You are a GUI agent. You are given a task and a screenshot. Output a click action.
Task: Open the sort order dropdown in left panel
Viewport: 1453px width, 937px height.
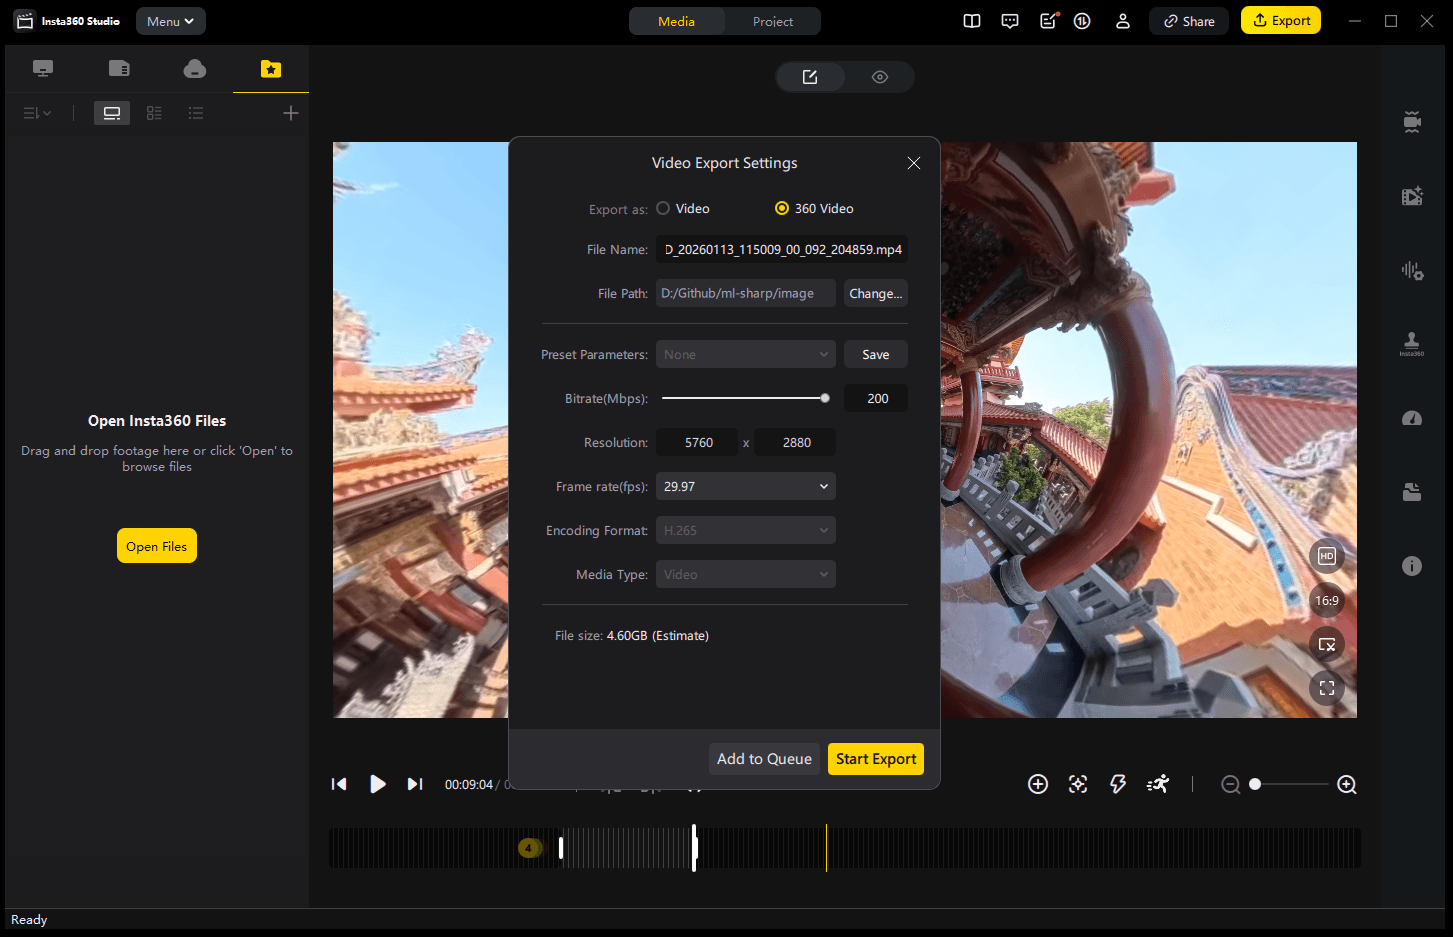pos(36,113)
